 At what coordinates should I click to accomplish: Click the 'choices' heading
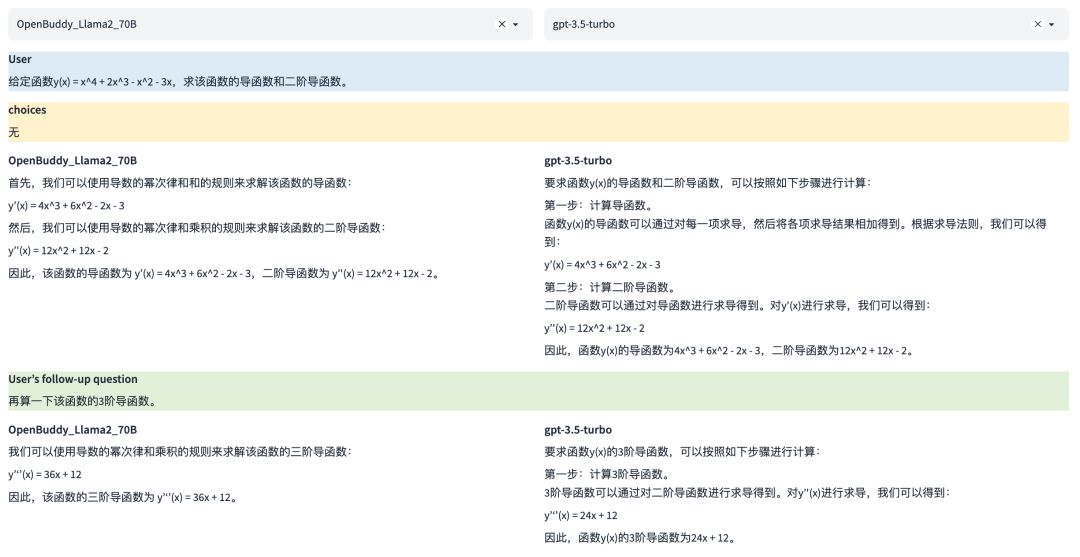[x=27, y=110]
